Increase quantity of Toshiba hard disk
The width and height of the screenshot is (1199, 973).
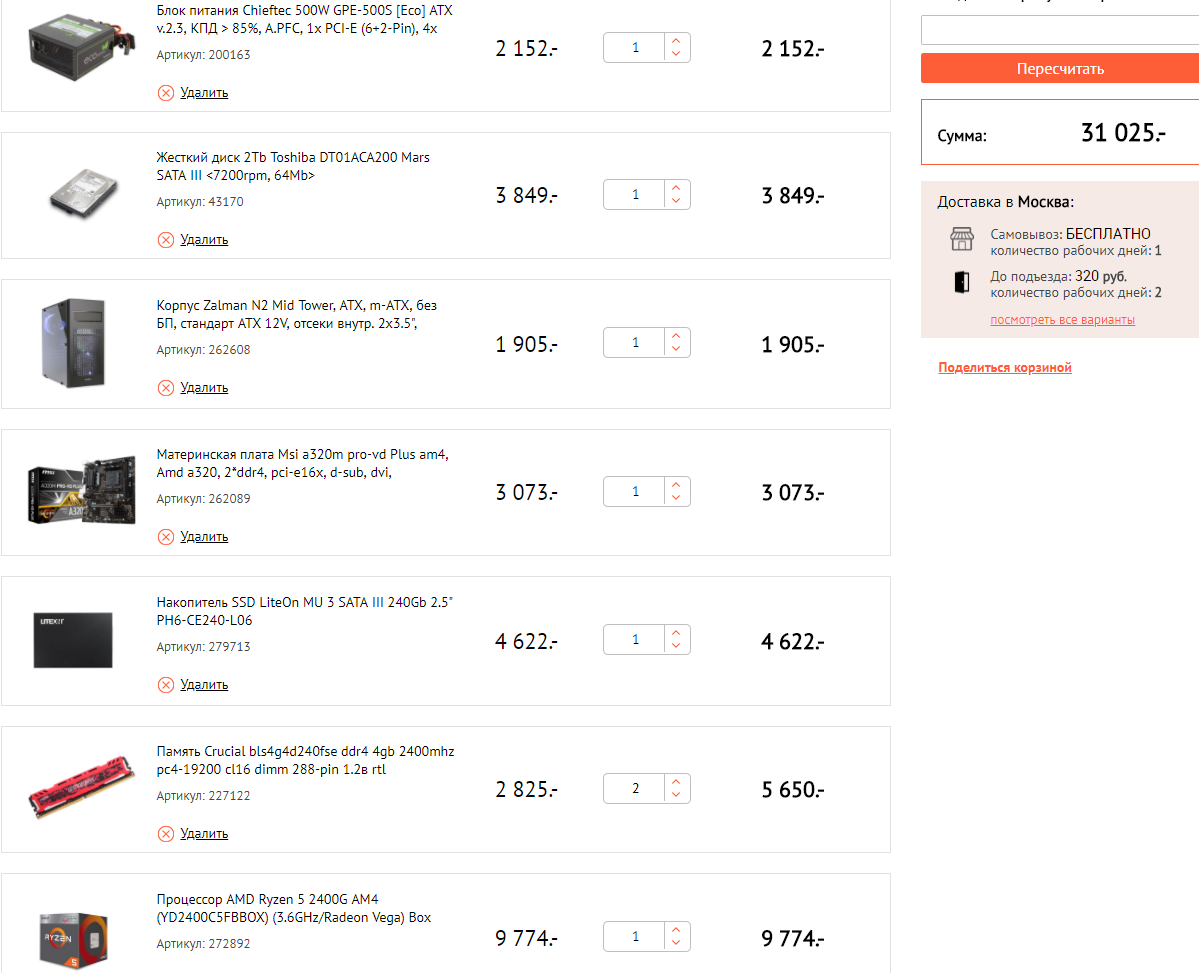click(x=677, y=187)
